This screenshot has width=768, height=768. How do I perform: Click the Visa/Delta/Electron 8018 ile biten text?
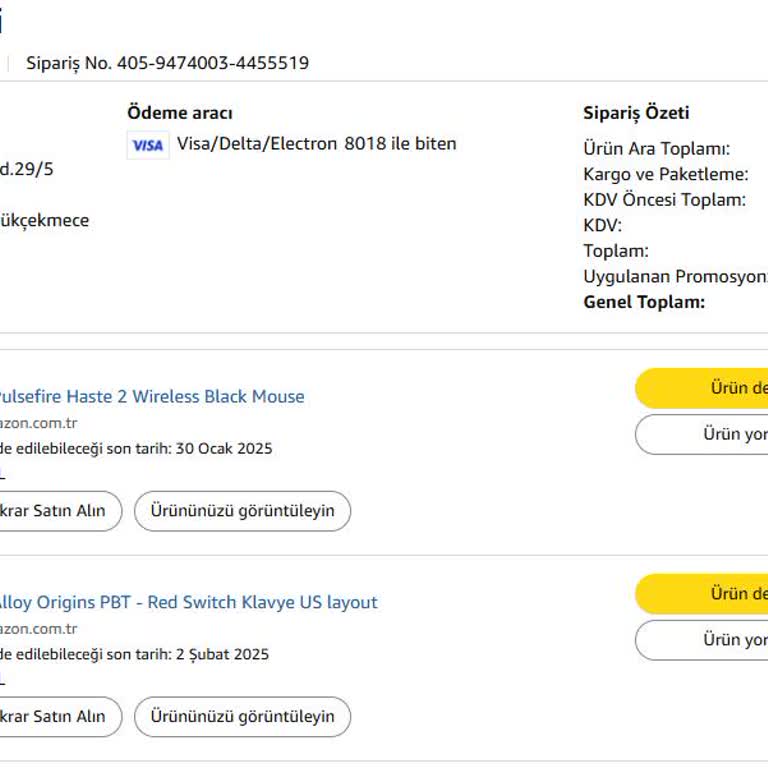(316, 144)
